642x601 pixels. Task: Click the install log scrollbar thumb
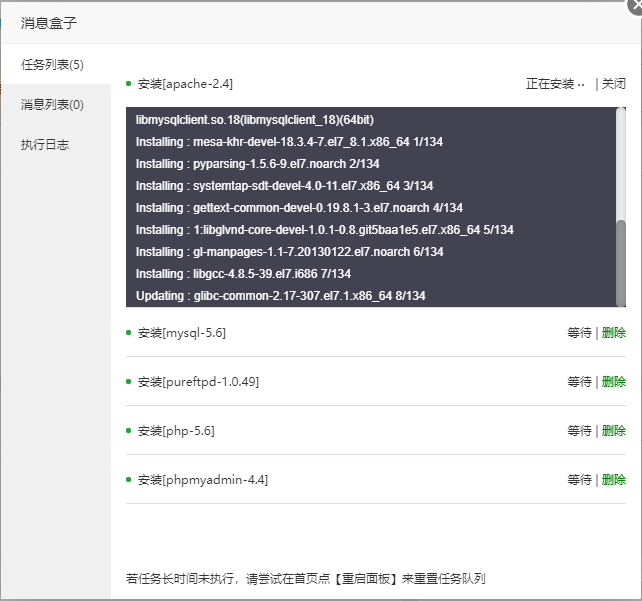(x=621, y=263)
